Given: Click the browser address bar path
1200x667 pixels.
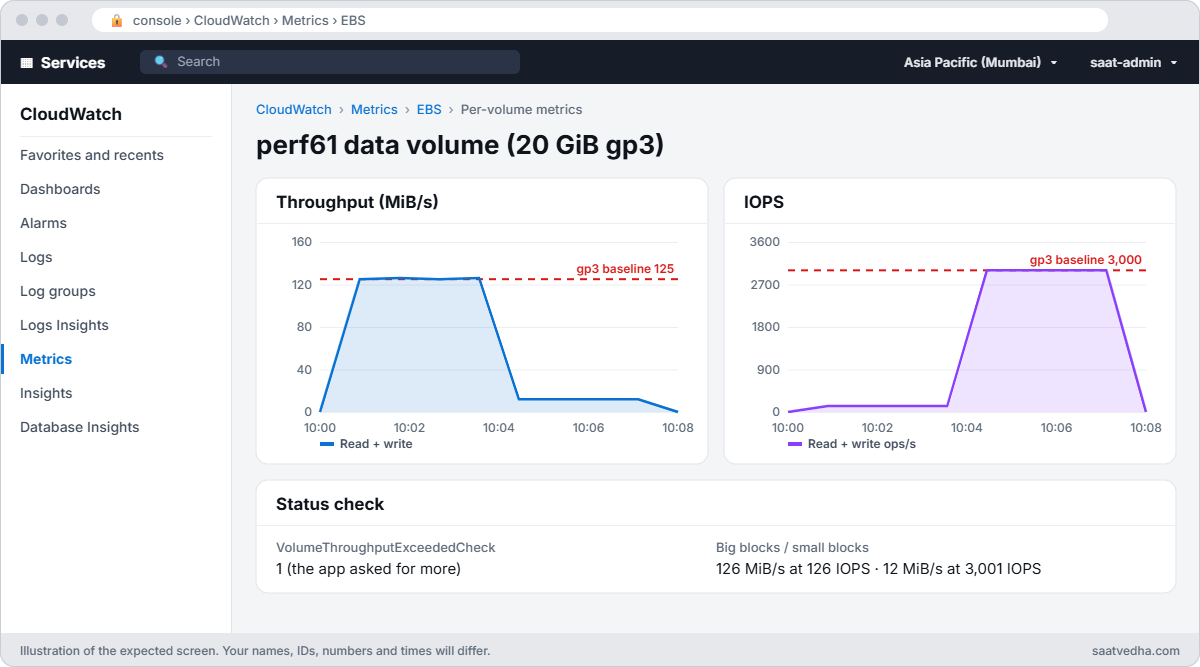Looking at the screenshot, I should coord(249,20).
